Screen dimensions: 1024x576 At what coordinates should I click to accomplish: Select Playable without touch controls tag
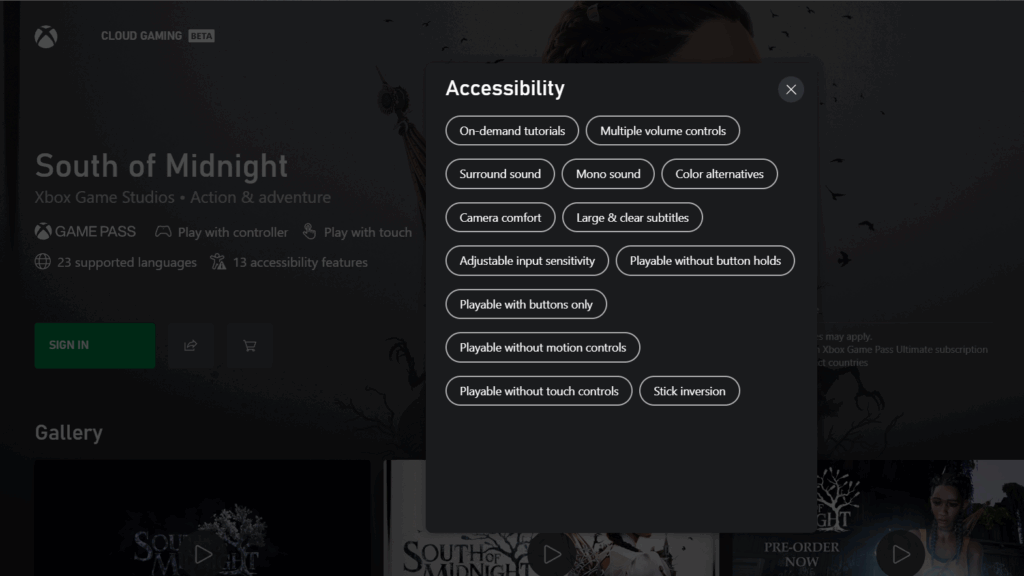538,391
